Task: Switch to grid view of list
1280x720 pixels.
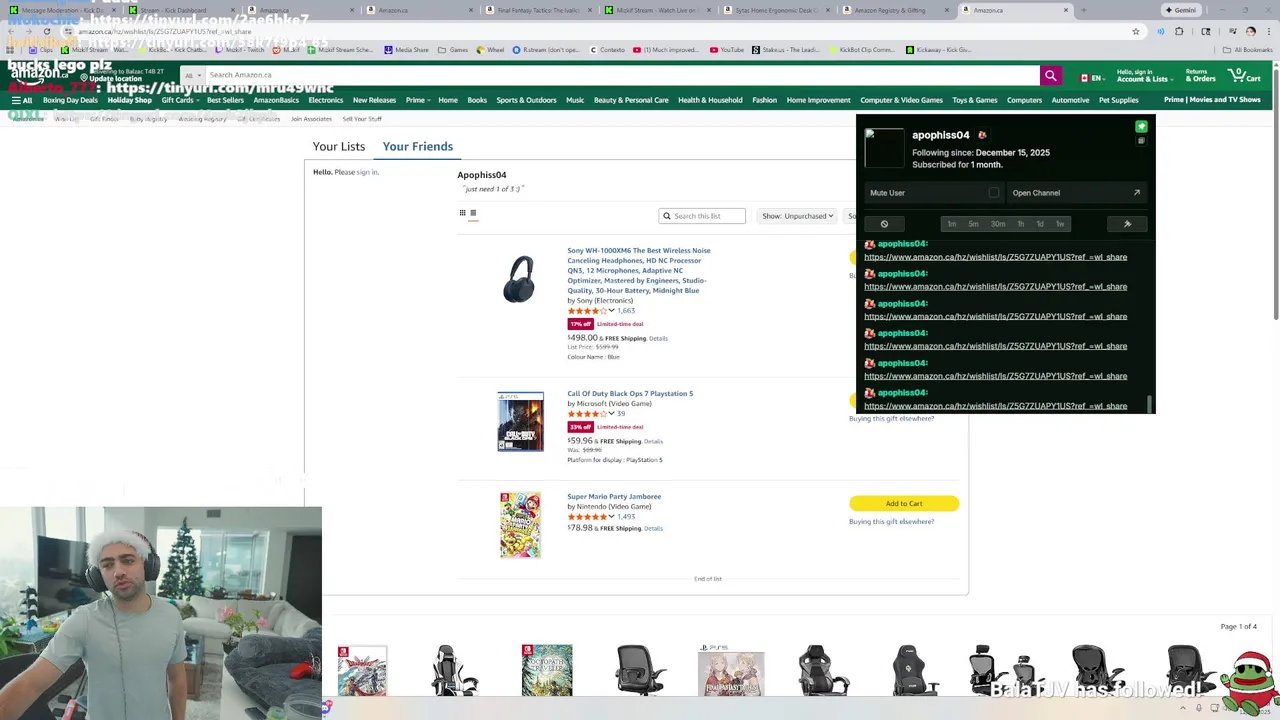Action: [462, 212]
